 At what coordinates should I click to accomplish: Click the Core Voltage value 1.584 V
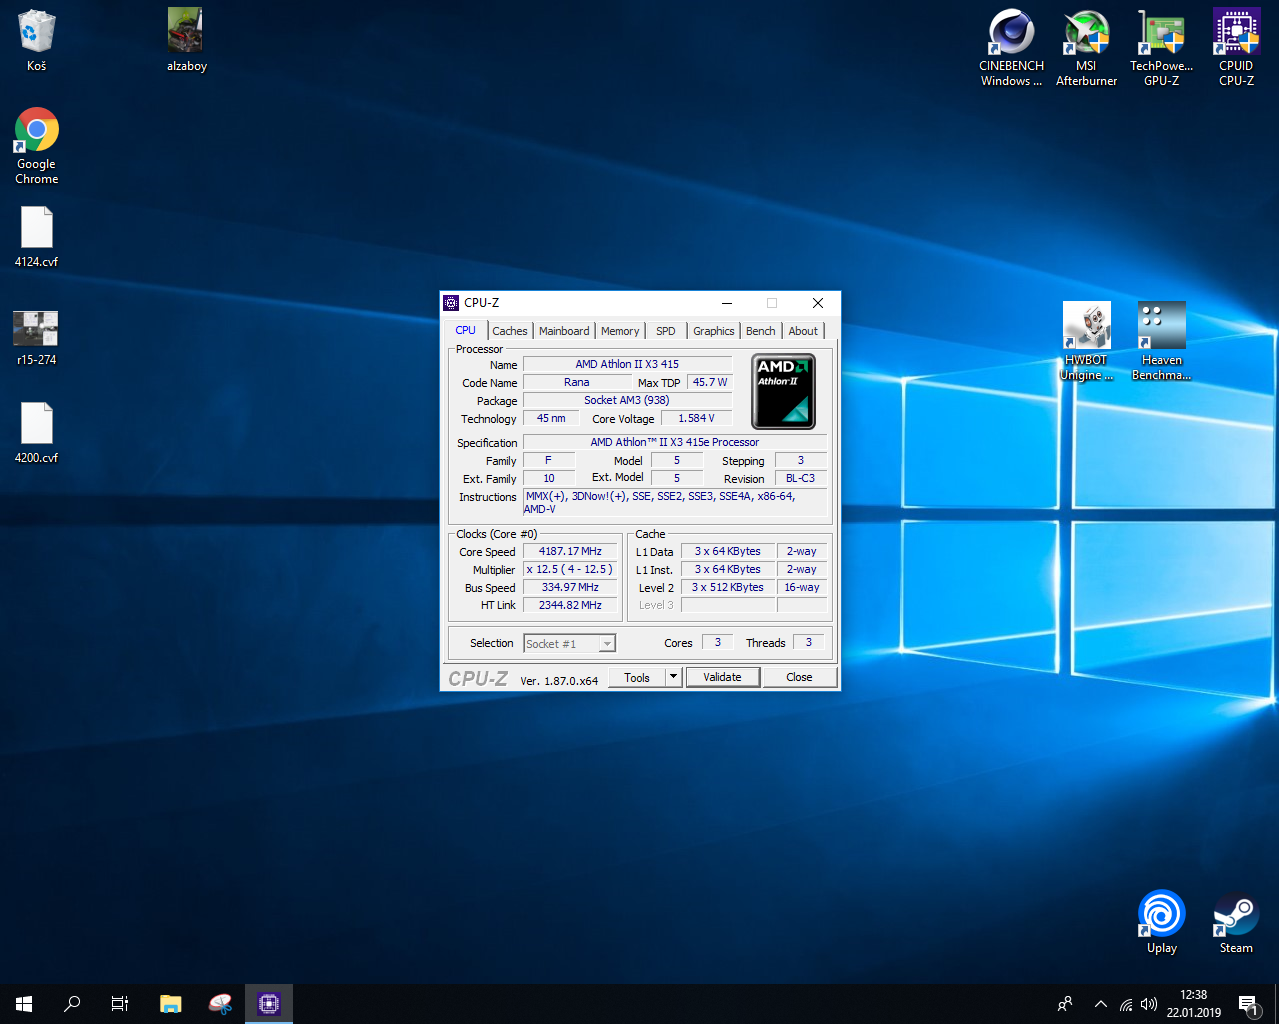[696, 419]
